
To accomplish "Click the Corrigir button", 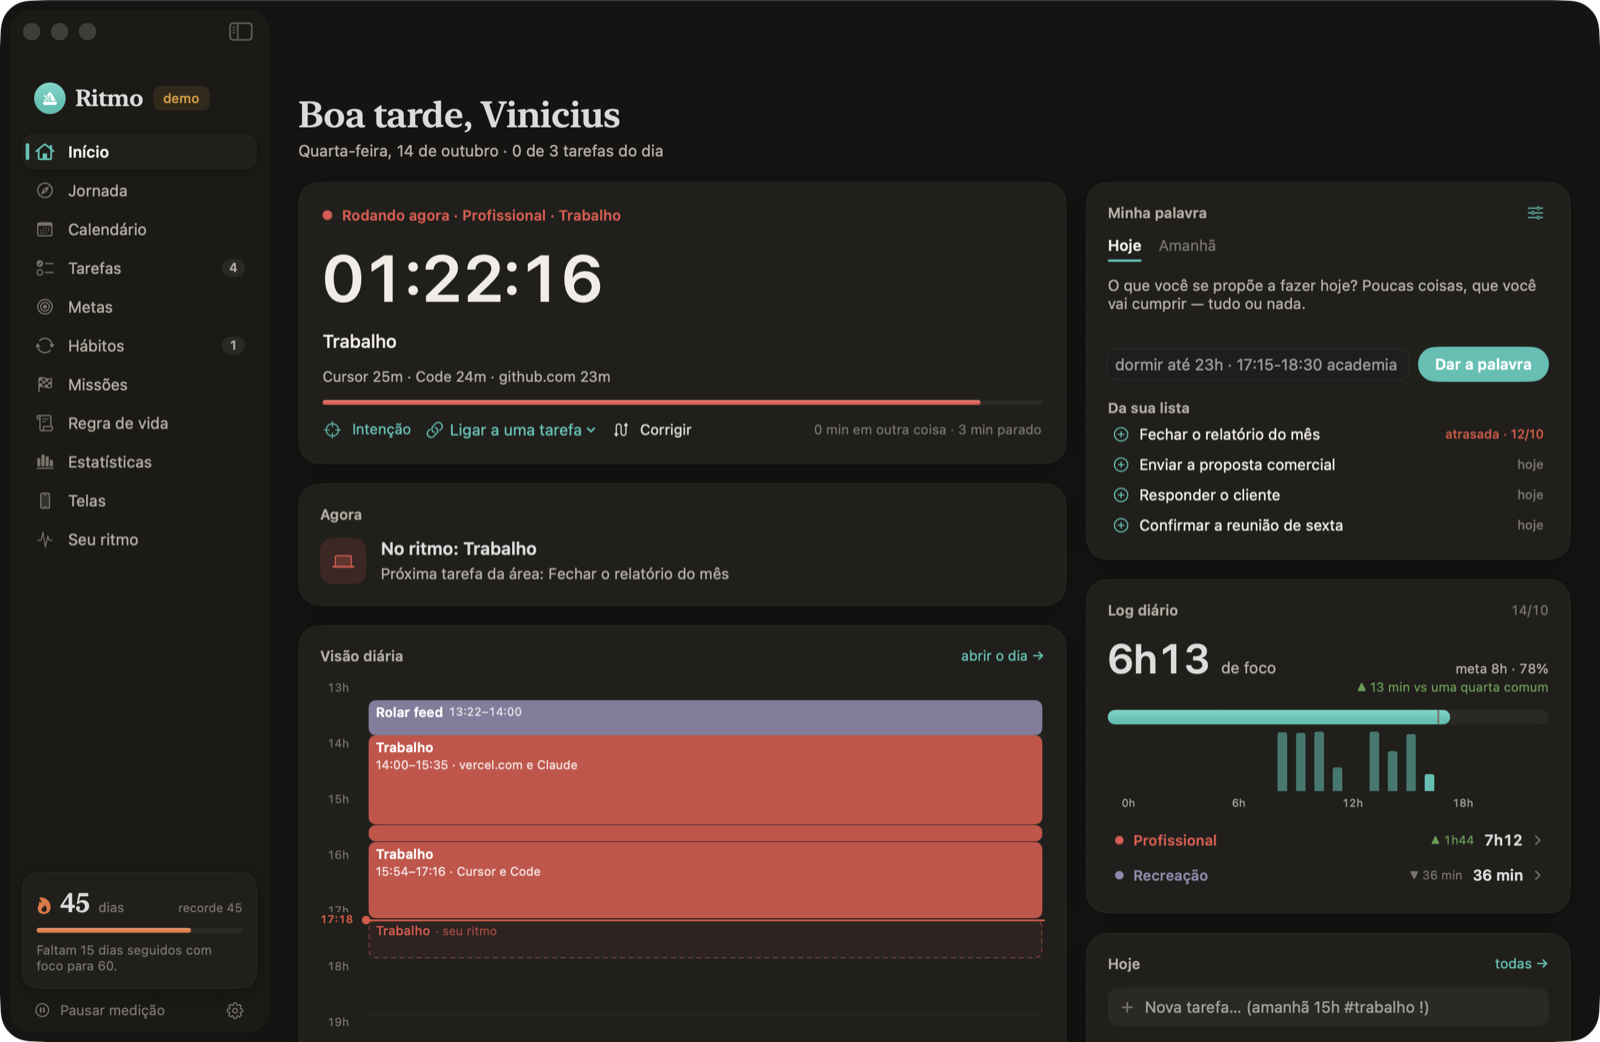I will tap(652, 430).
